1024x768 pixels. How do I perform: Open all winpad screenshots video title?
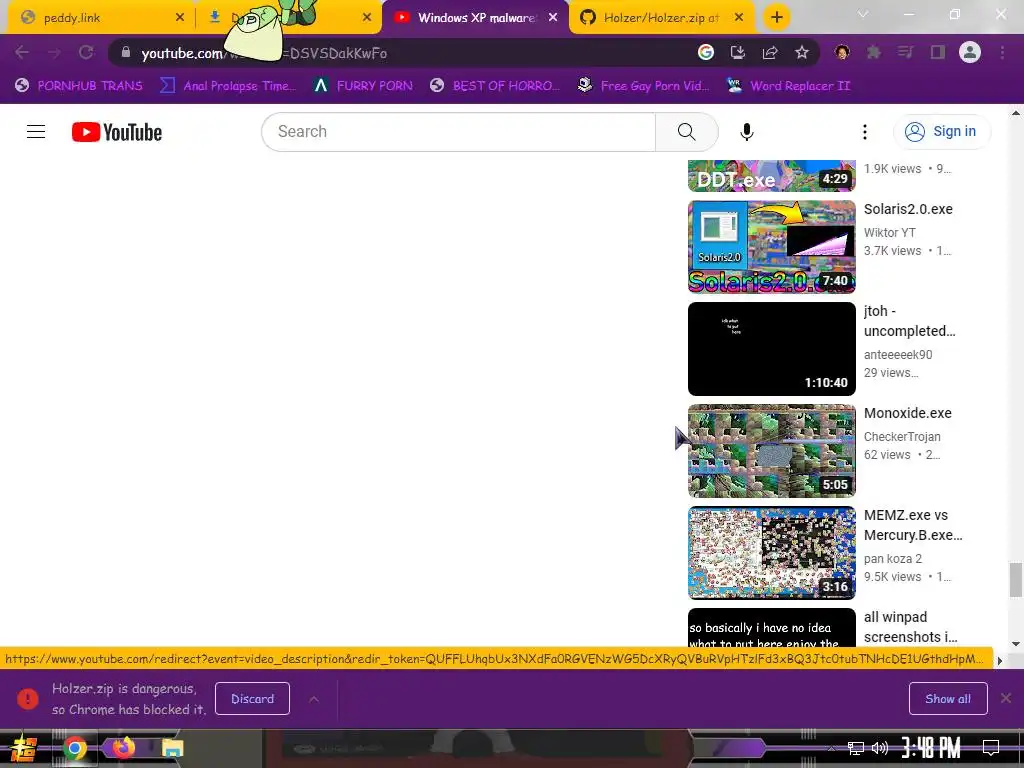(x=910, y=627)
